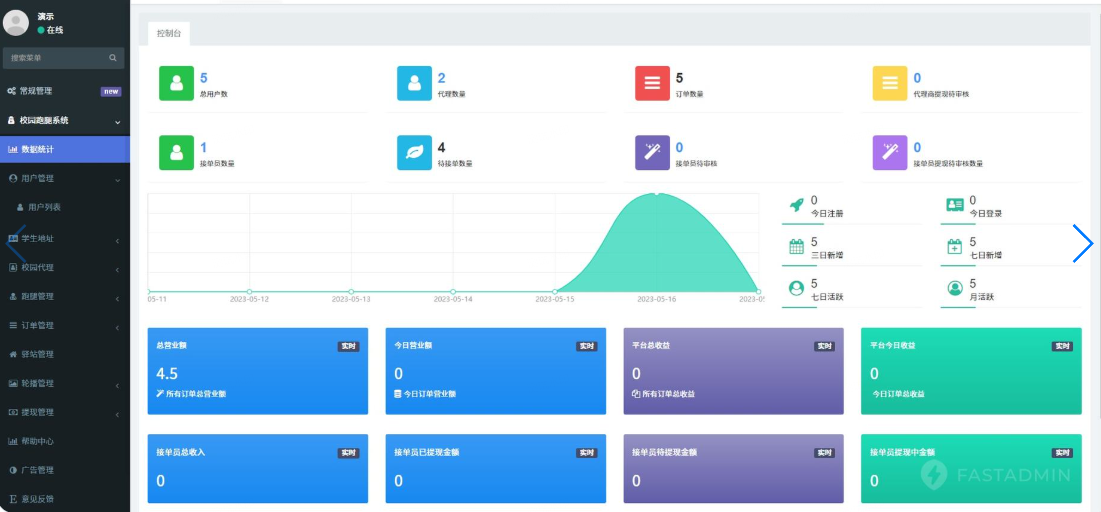Switch to the 控制台 tab
This screenshot has height=512, width=1101.
[x=168, y=33]
